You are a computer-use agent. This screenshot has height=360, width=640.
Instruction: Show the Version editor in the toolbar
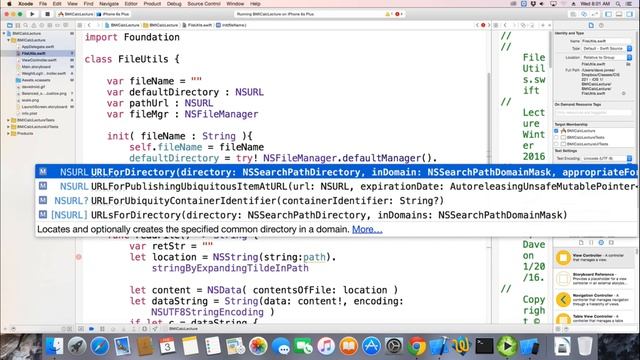click(x=595, y=14)
